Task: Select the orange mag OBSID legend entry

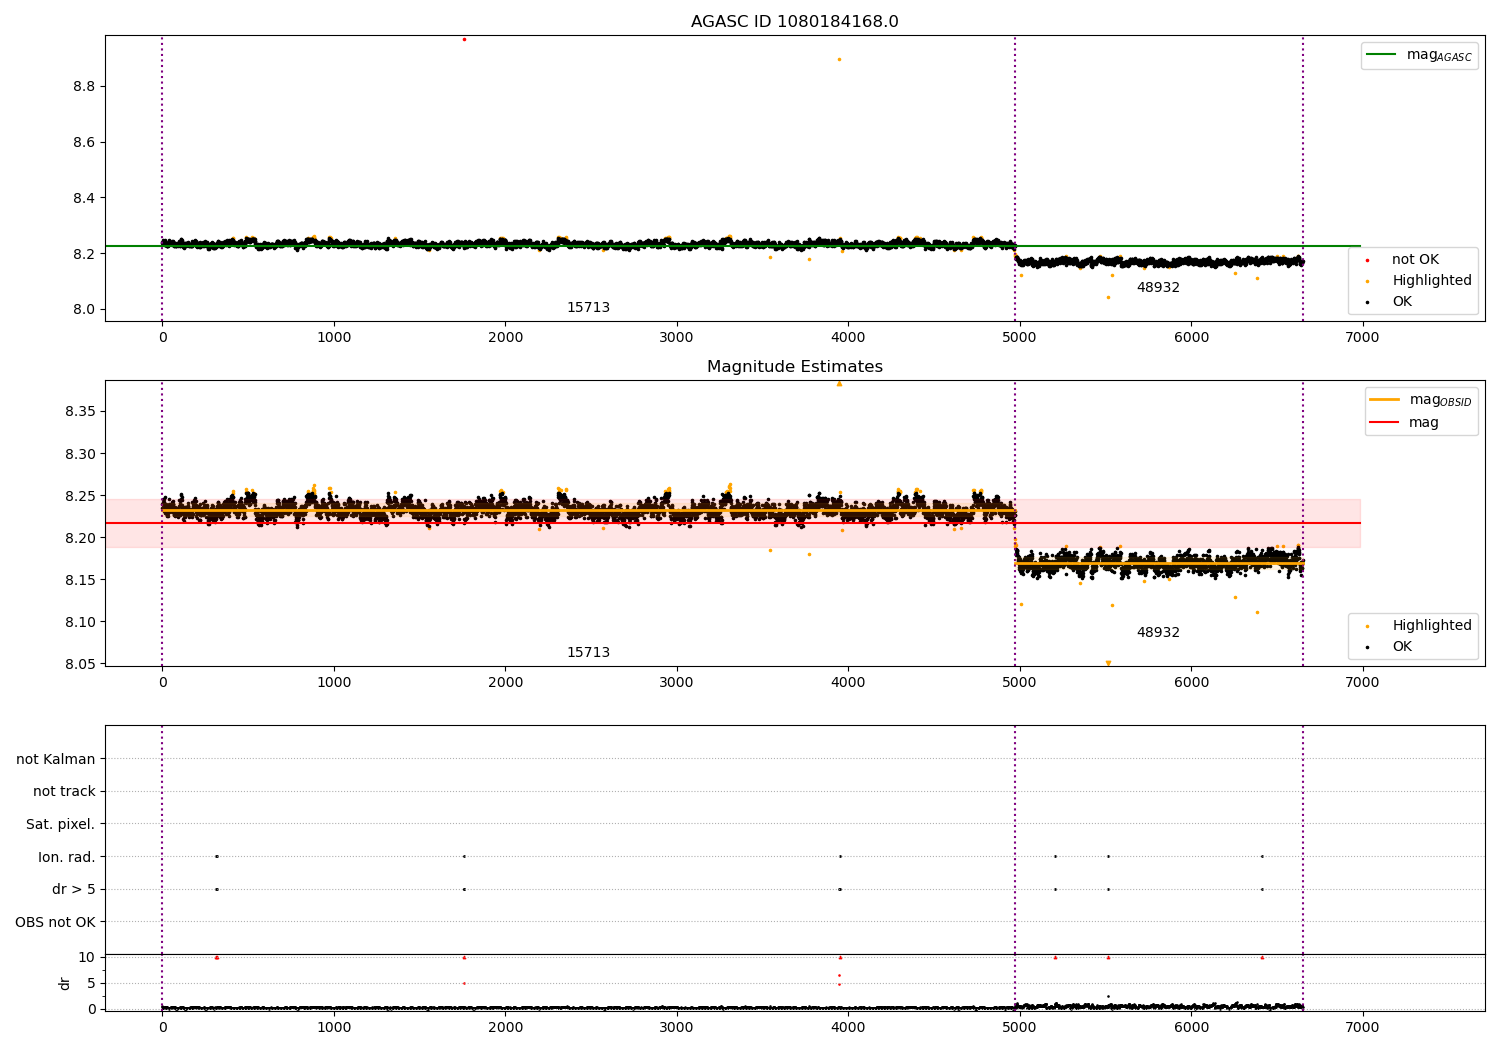Action: pyautogui.click(x=1420, y=400)
